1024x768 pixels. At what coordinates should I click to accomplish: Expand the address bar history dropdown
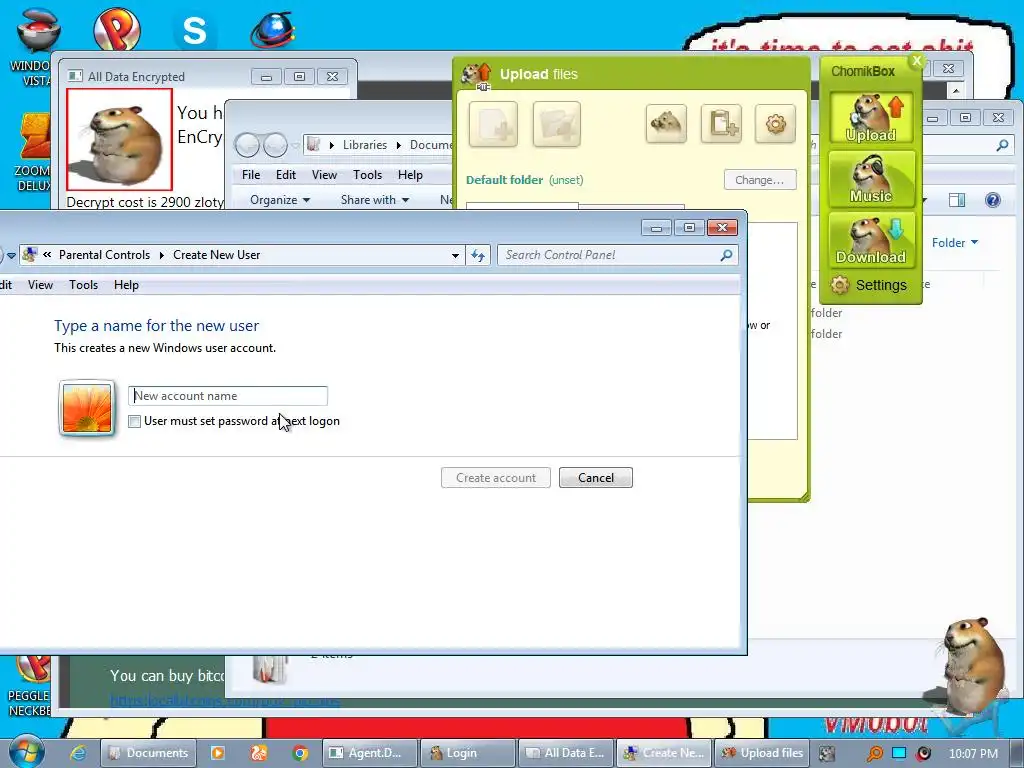[x=455, y=255]
